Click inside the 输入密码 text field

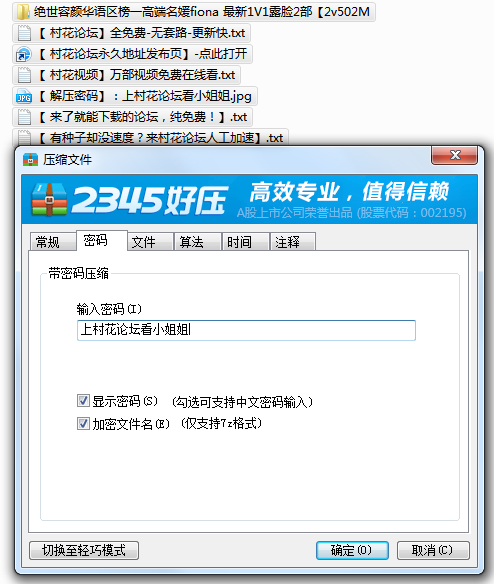pos(246,330)
